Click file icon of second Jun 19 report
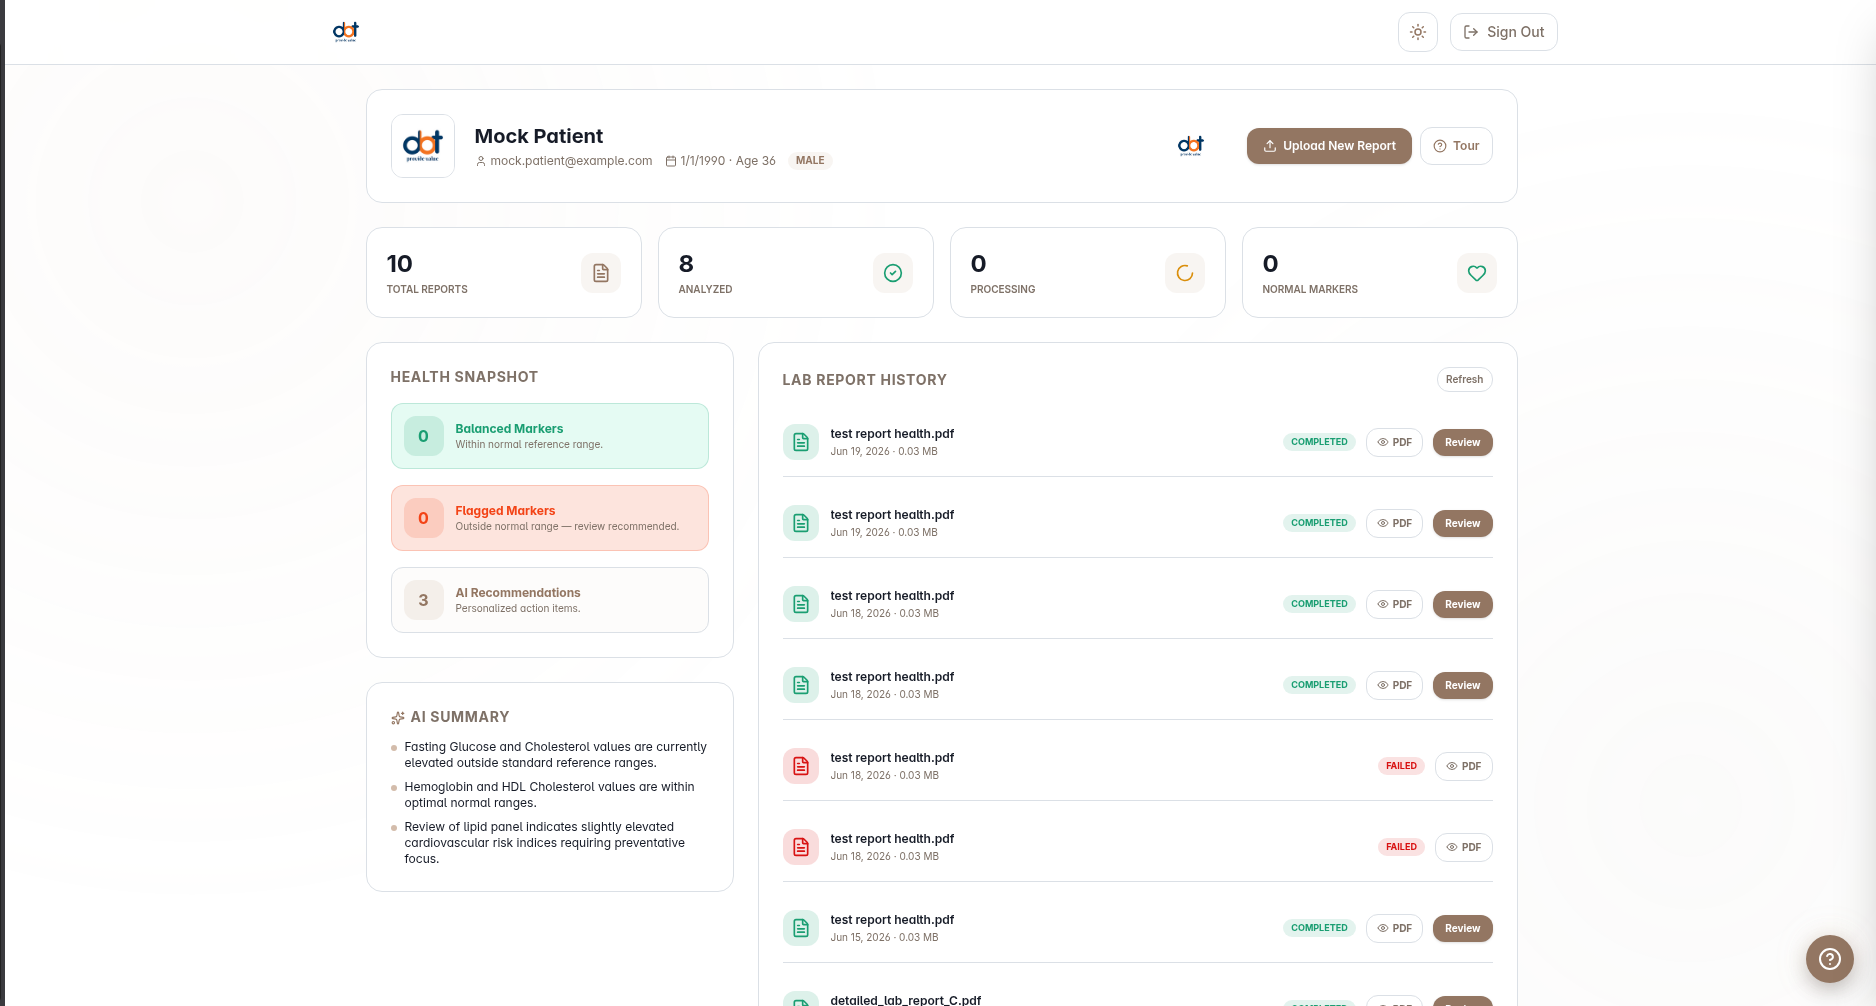 [x=801, y=523]
